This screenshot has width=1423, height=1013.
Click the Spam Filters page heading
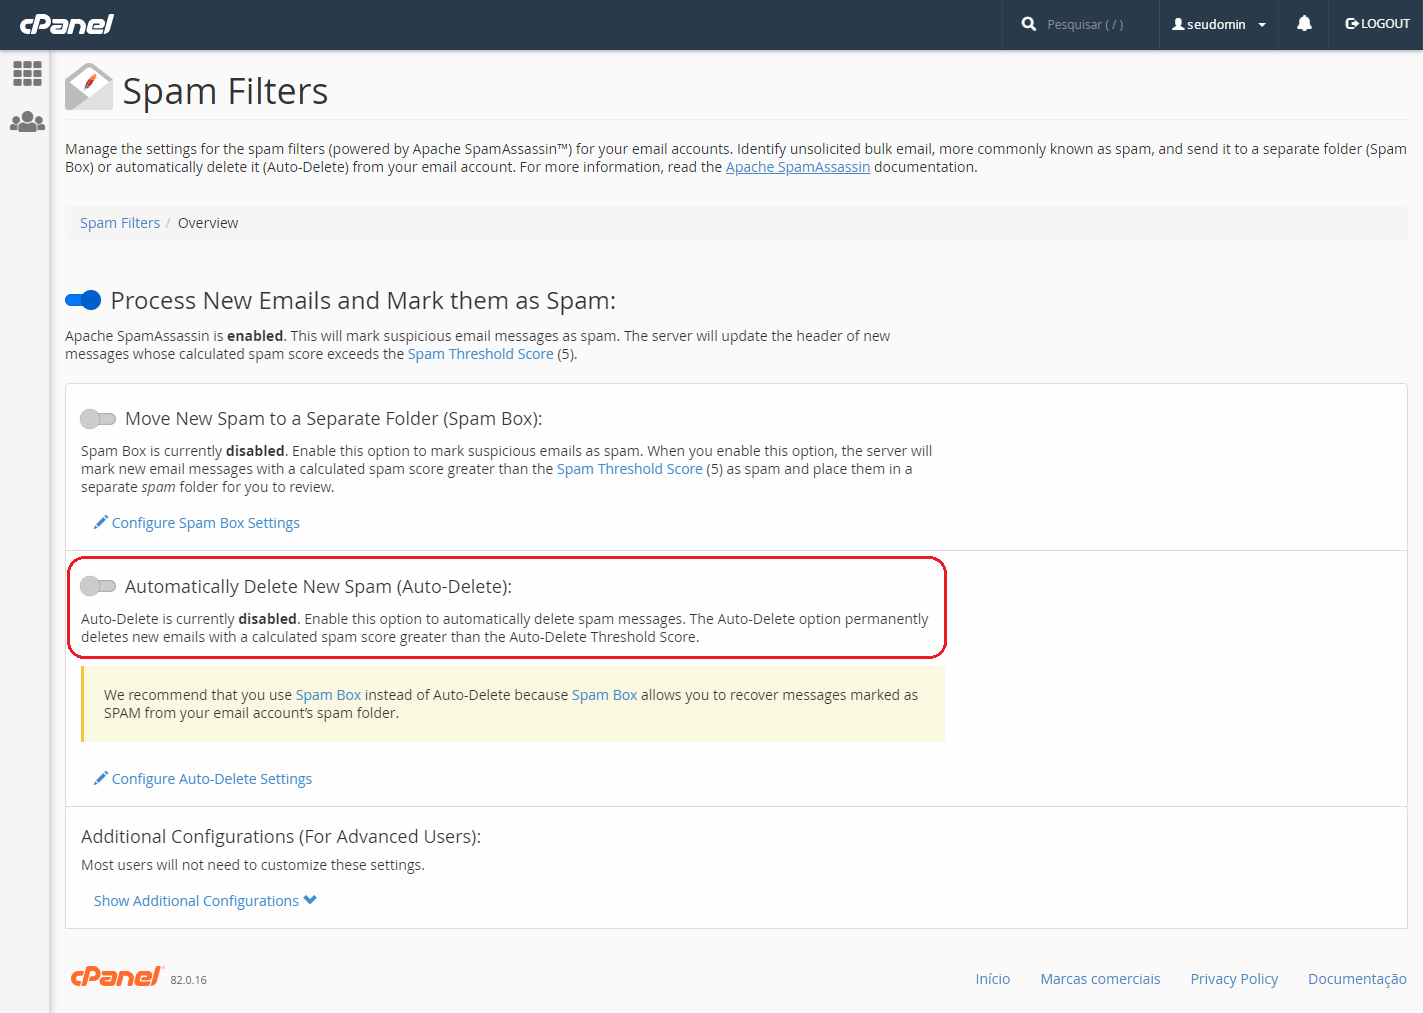point(225,91)
